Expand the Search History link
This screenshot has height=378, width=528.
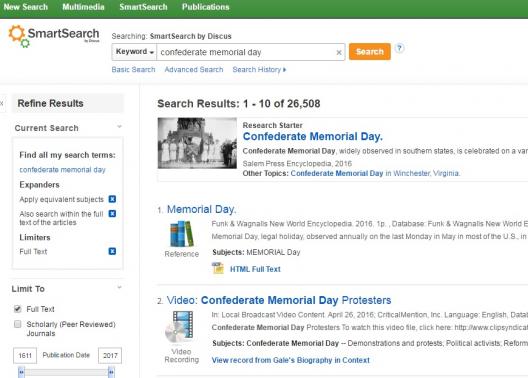(259, 70)
